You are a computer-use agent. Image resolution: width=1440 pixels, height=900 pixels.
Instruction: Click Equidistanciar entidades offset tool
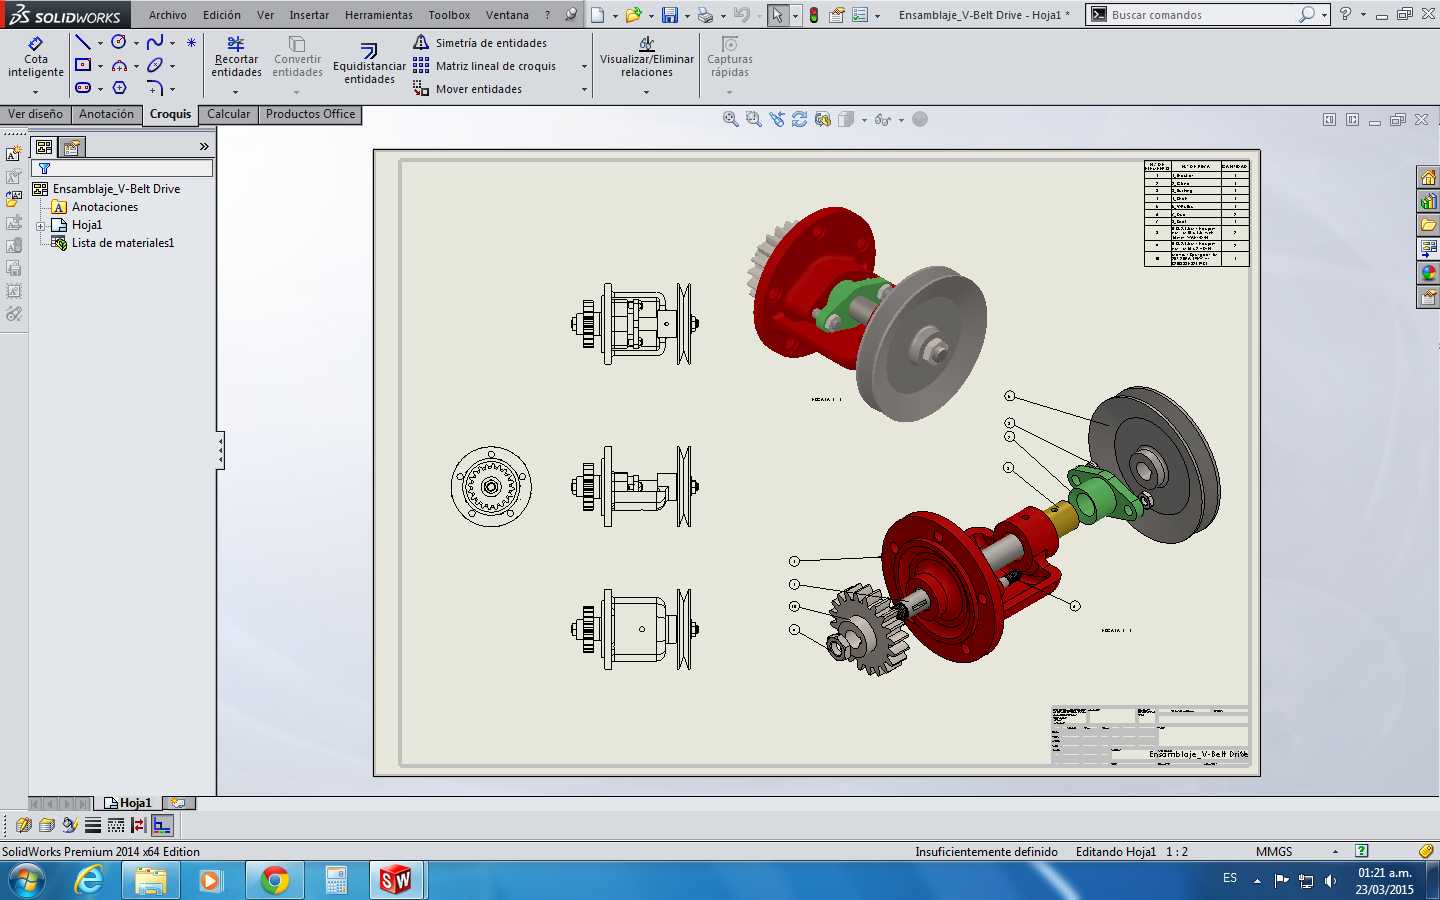(369, 63)
